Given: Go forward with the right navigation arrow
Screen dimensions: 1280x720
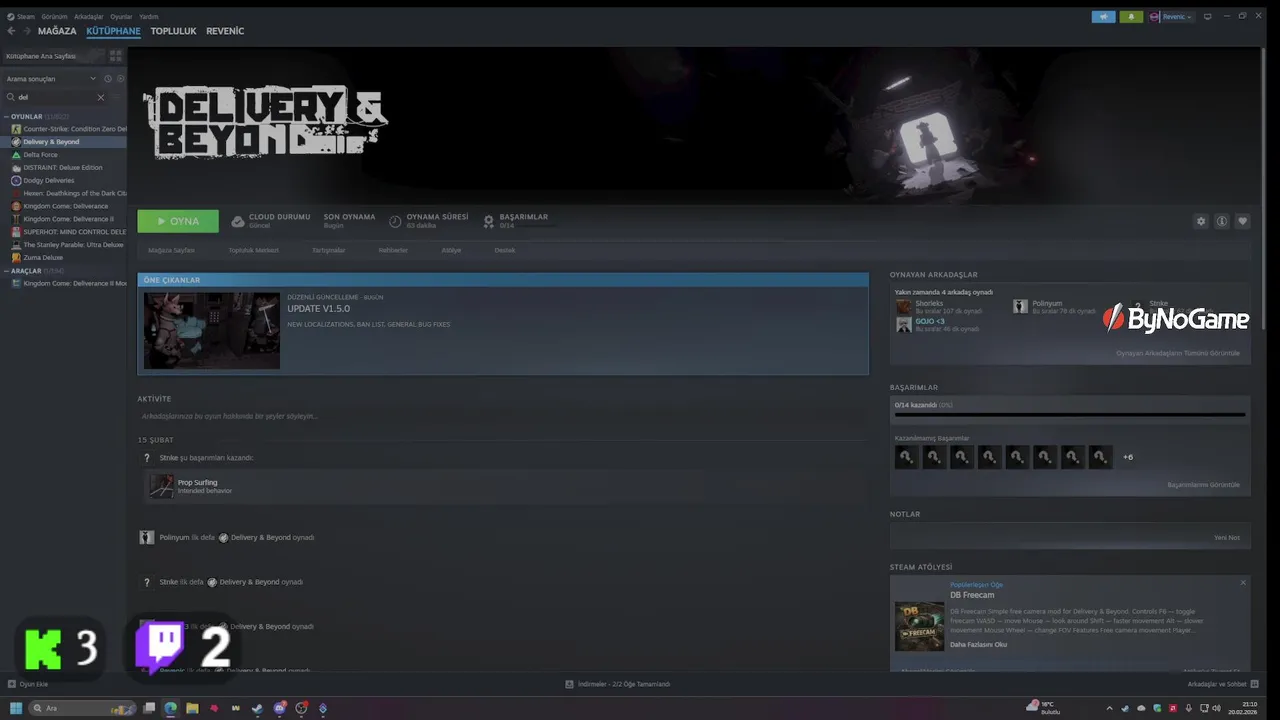Looking at the screenshot, I should 27,31.
